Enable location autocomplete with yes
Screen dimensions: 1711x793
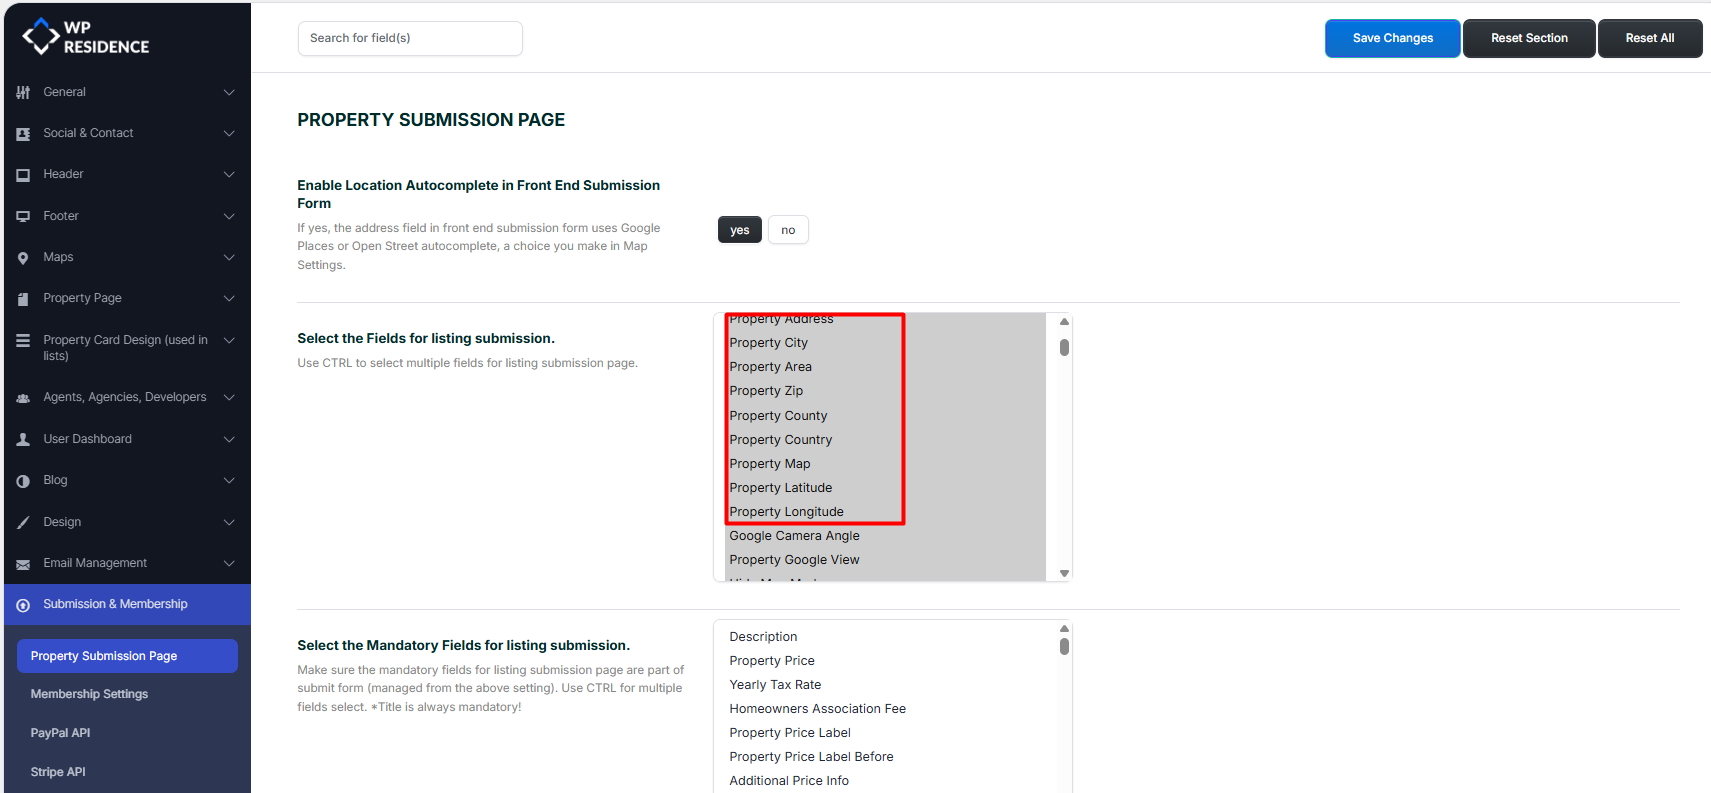(x=739, y=230)
